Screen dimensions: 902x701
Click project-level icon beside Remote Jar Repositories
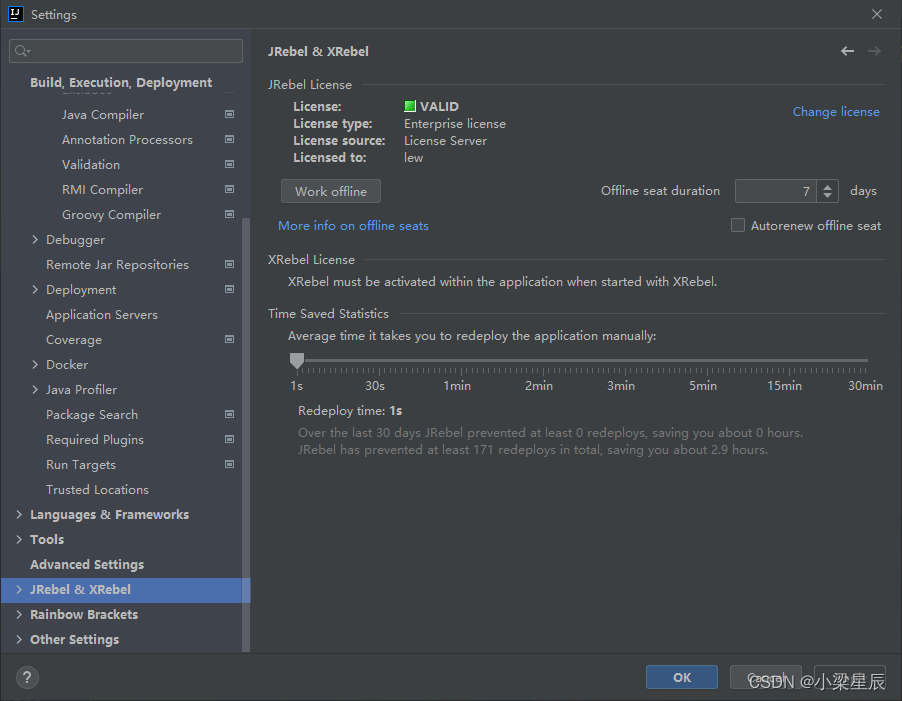[230, 264]
